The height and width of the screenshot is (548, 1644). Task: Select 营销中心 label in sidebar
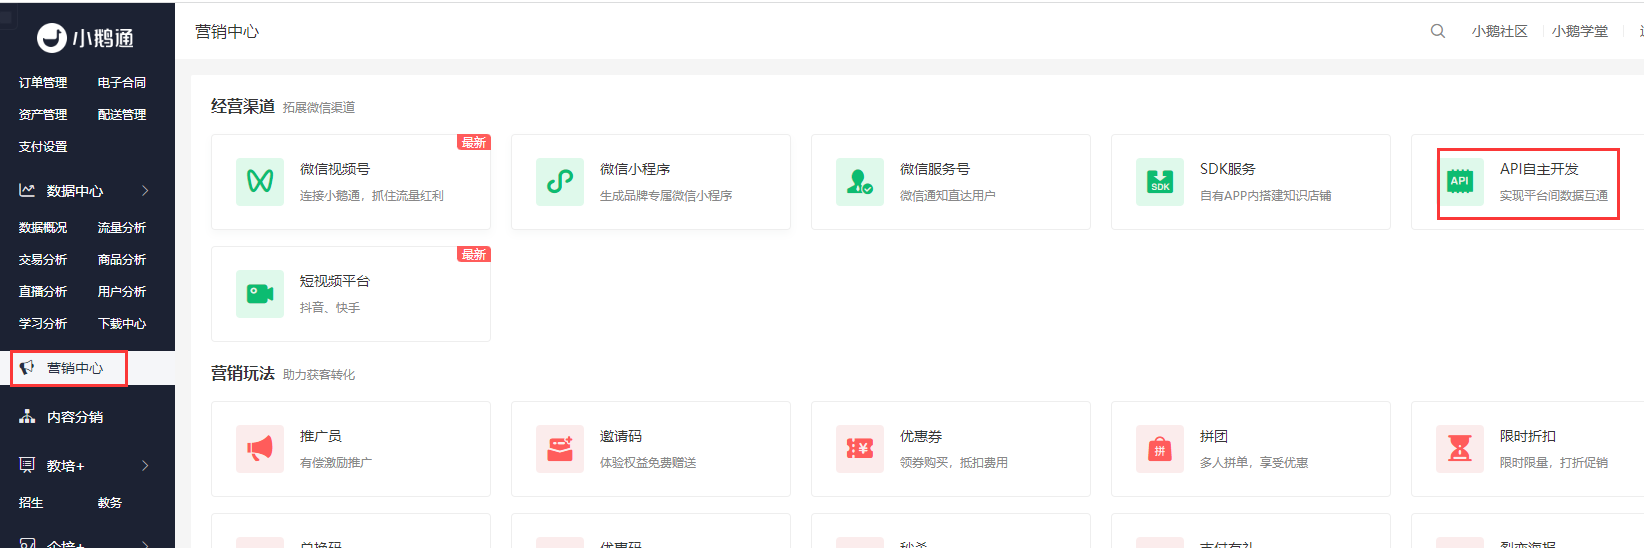[x=75, y=368]
